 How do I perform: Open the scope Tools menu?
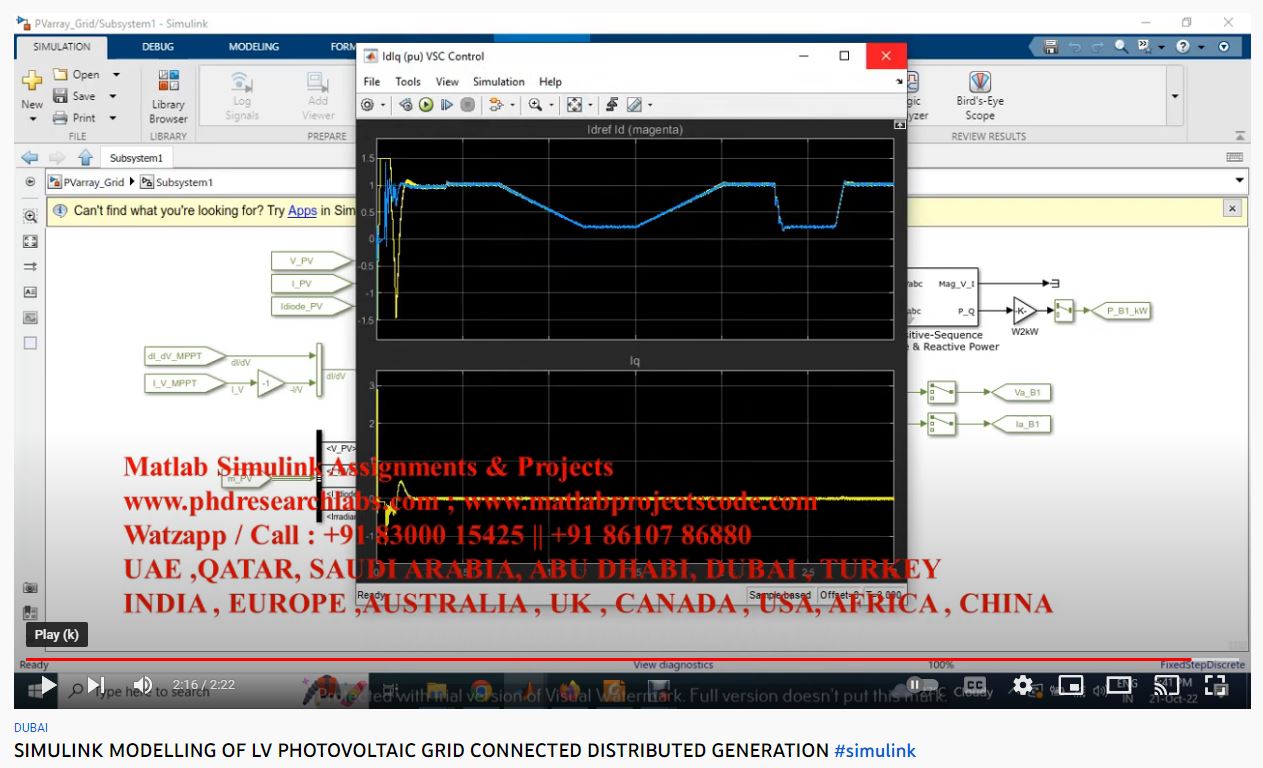click(408, 82)
